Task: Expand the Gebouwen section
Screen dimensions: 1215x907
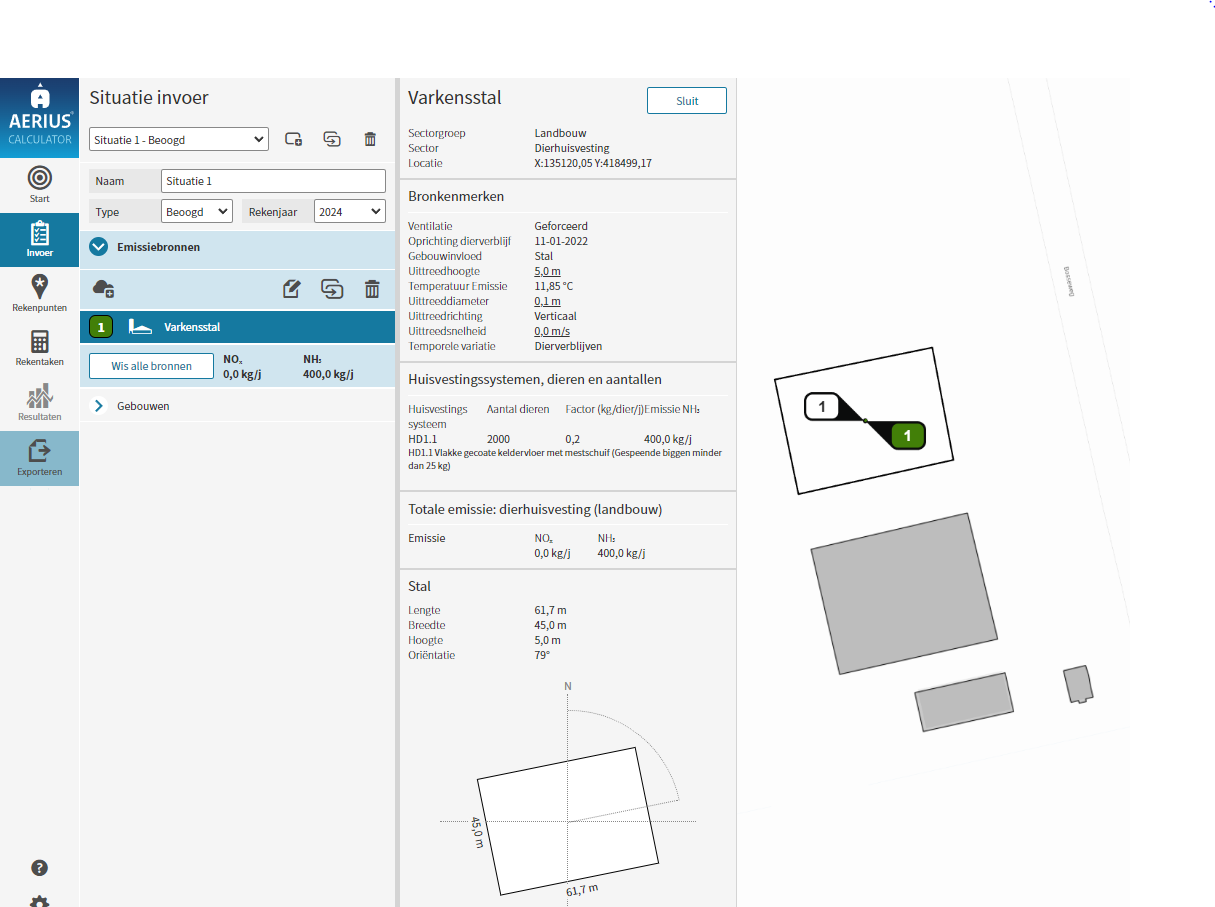Action: (x=98, y=406)
